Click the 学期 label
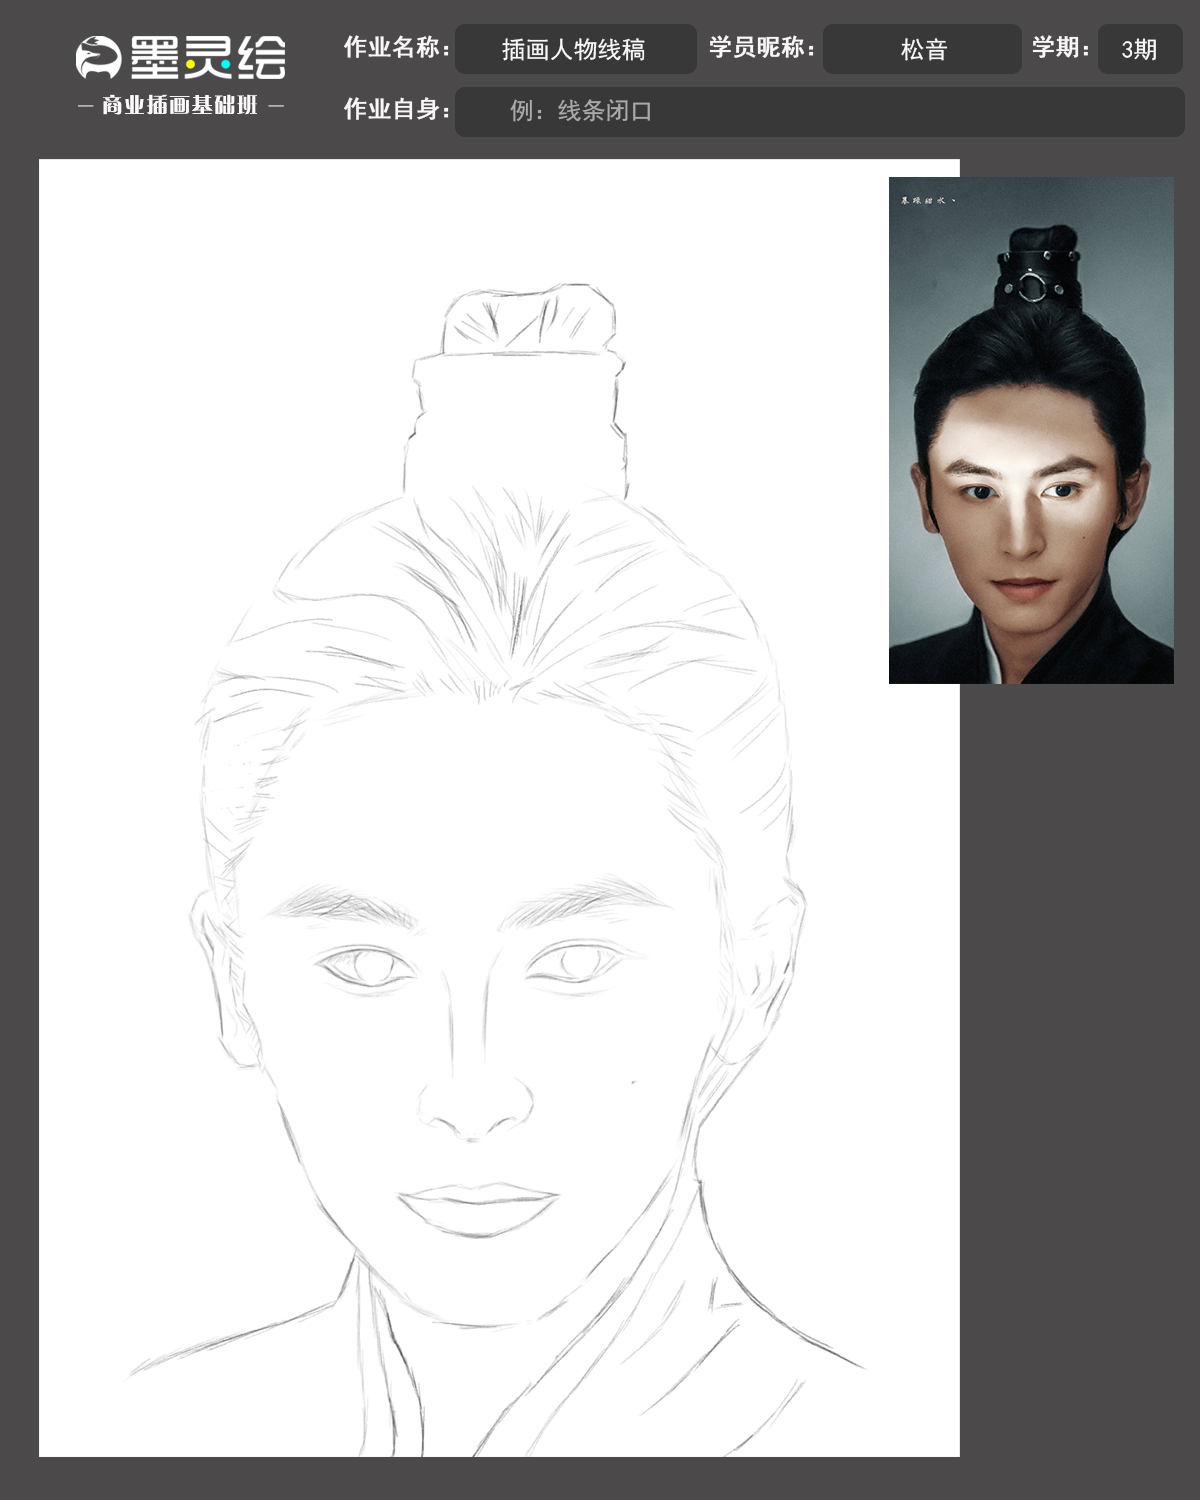1200x1500 pixels. pos(1061,48)
